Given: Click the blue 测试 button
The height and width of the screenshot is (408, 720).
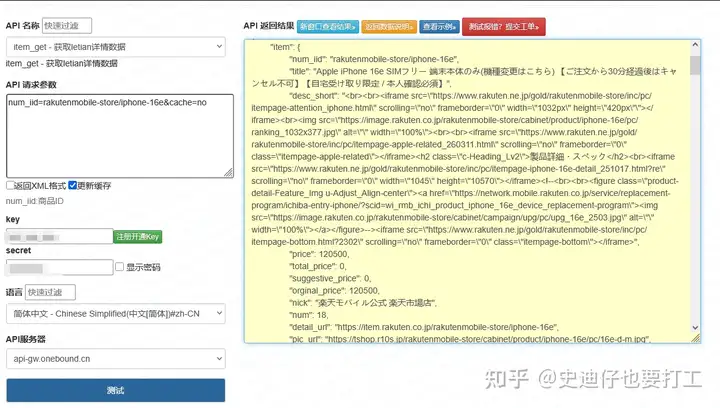Looking at the screenshot, I should tap(116, 391).
